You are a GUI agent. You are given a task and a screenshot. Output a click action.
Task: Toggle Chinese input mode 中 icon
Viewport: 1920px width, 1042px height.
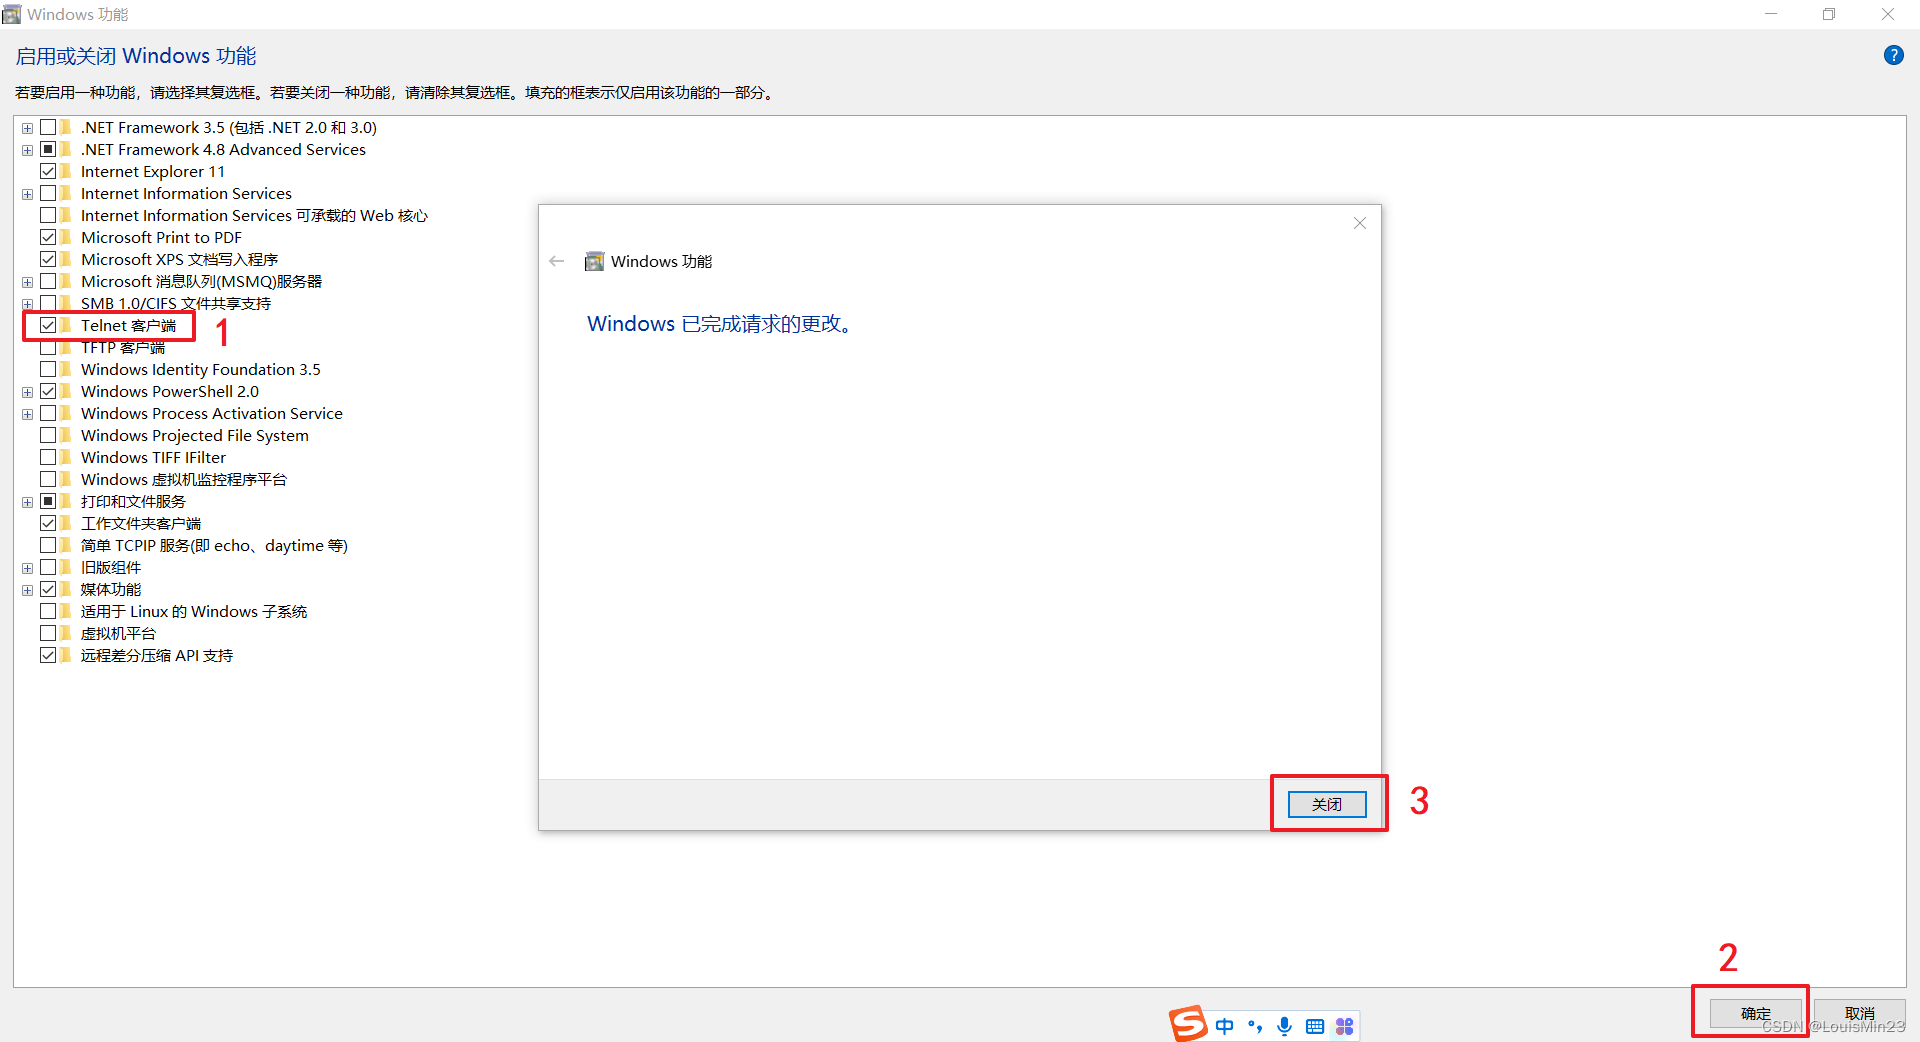[x=1224, y=1026]
